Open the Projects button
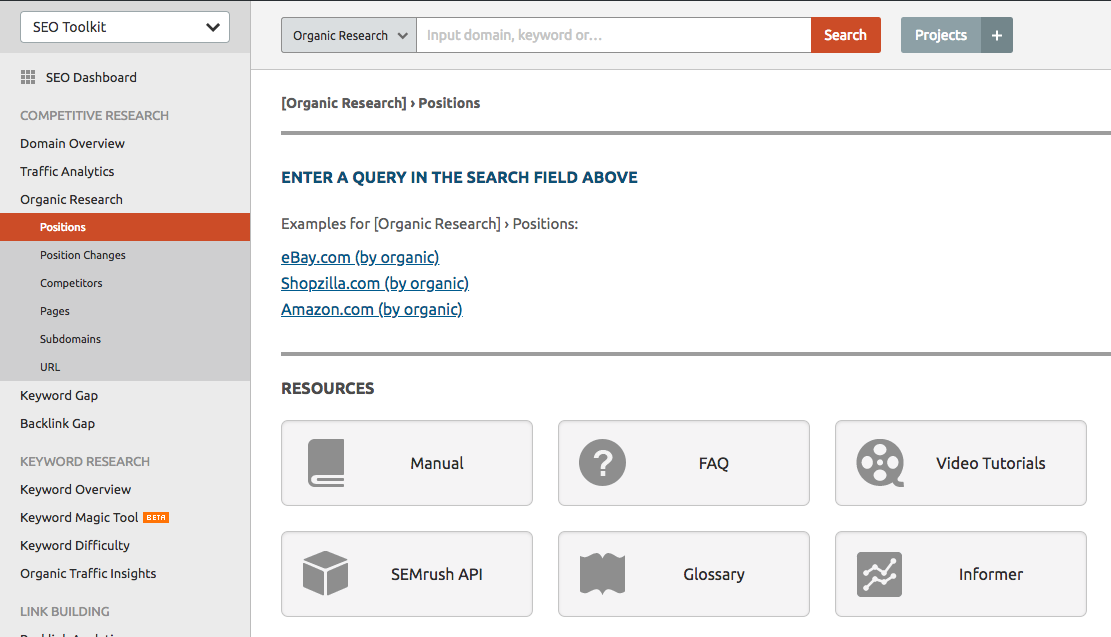 (x=940, y=35)
